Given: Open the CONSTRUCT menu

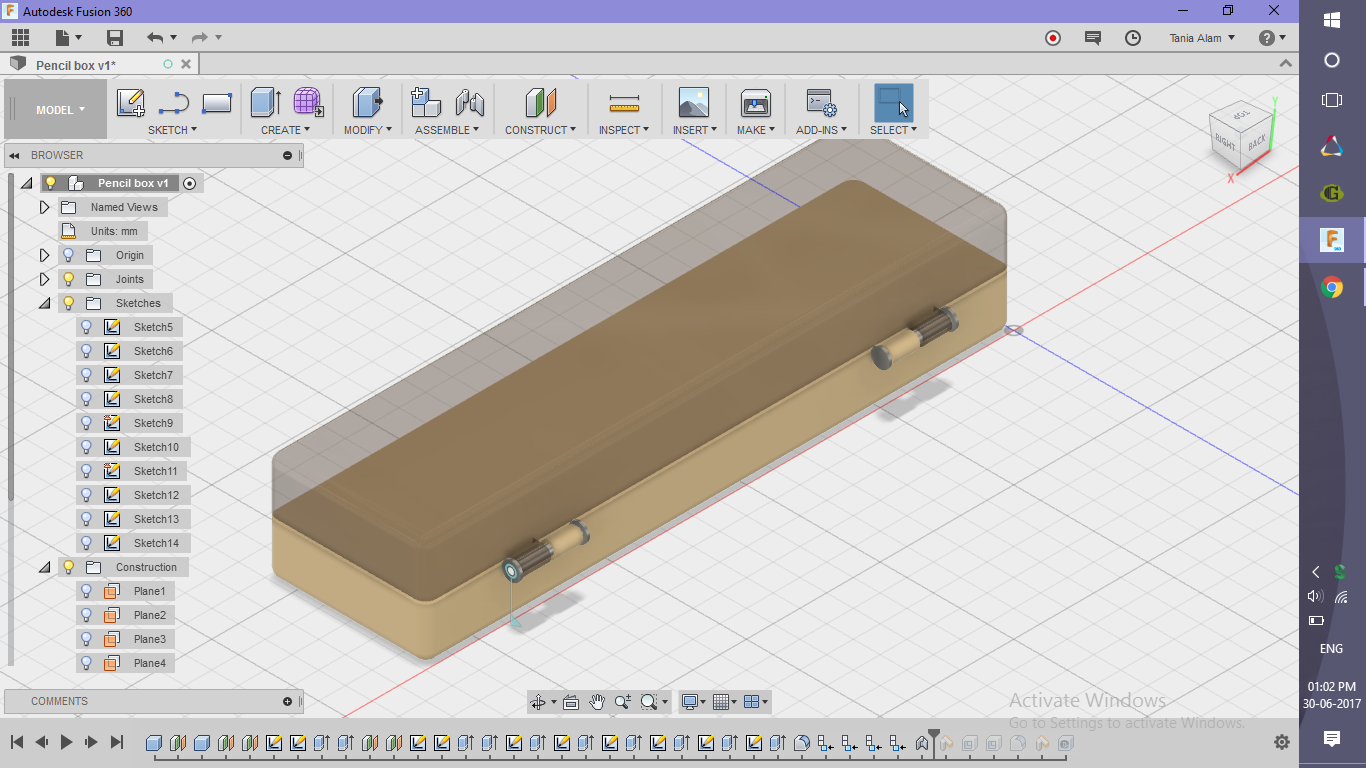Looking at the screenshot, I should (x=540, y=130).
